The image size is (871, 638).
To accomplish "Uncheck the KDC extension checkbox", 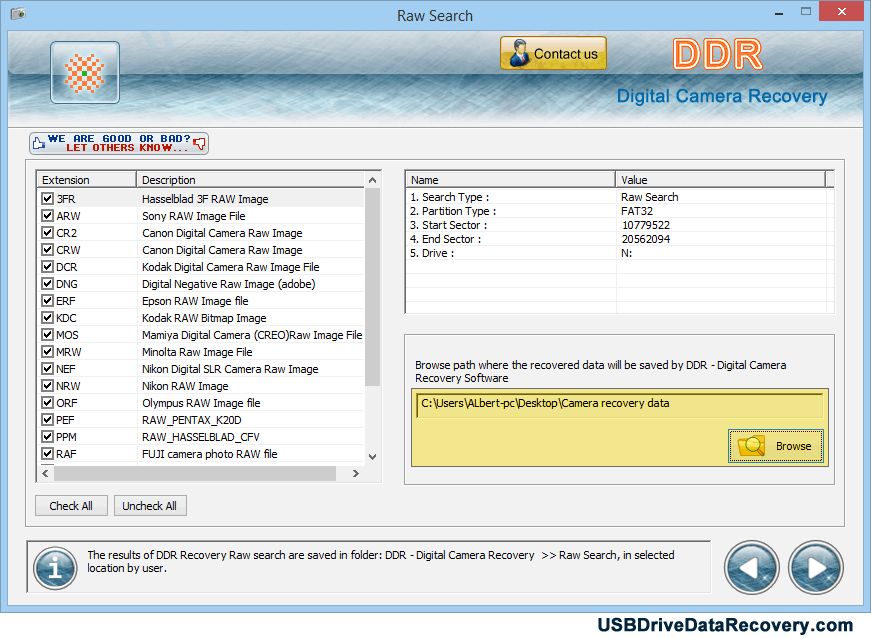I will coord(47,318).
